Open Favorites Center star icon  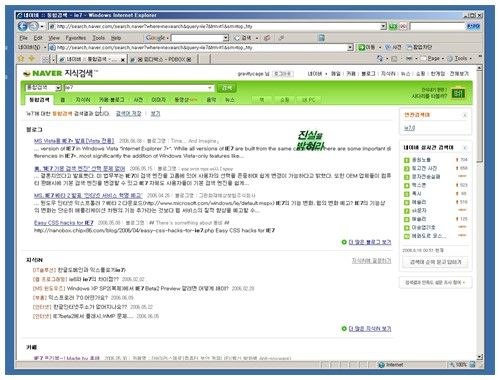(x=21, y=59)
